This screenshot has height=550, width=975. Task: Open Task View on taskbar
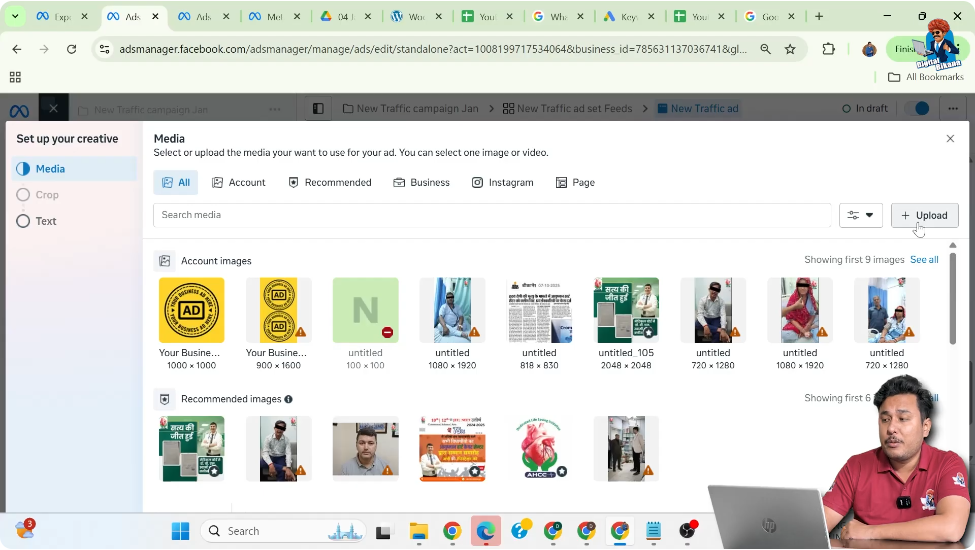click(x=383, y=532)
